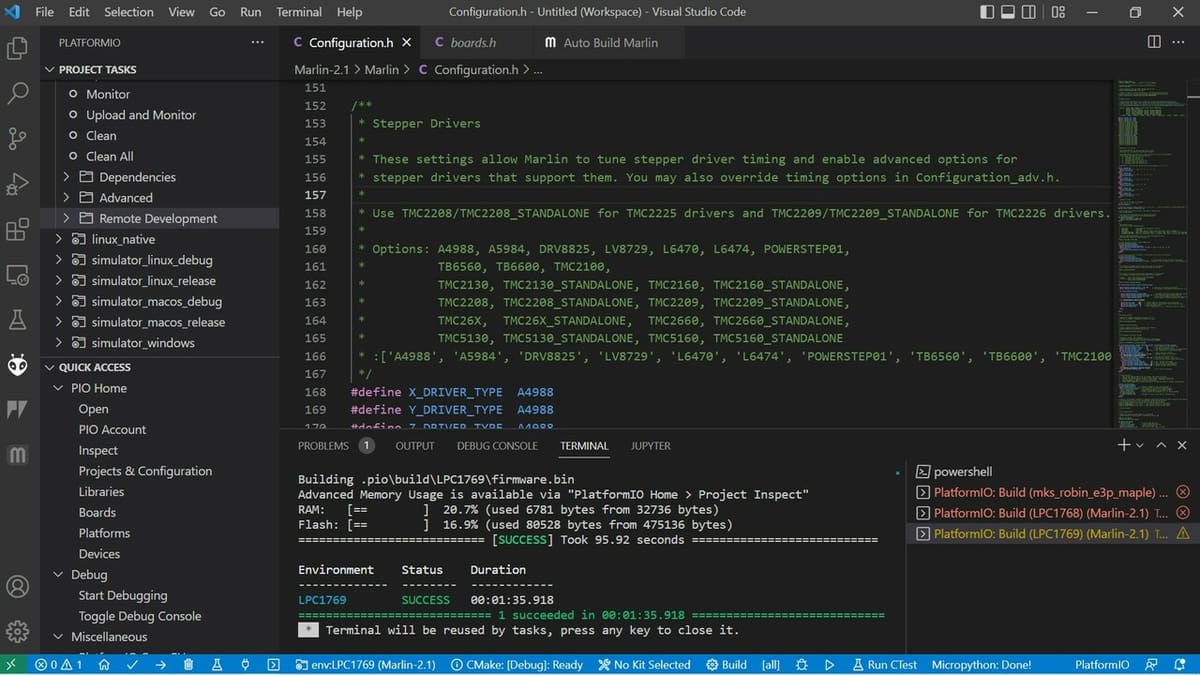Image resolution: width=1200 pixels, height=675 pixels.
Task: Toggle the primary side bar layout button
Action: tap(987, 12)
